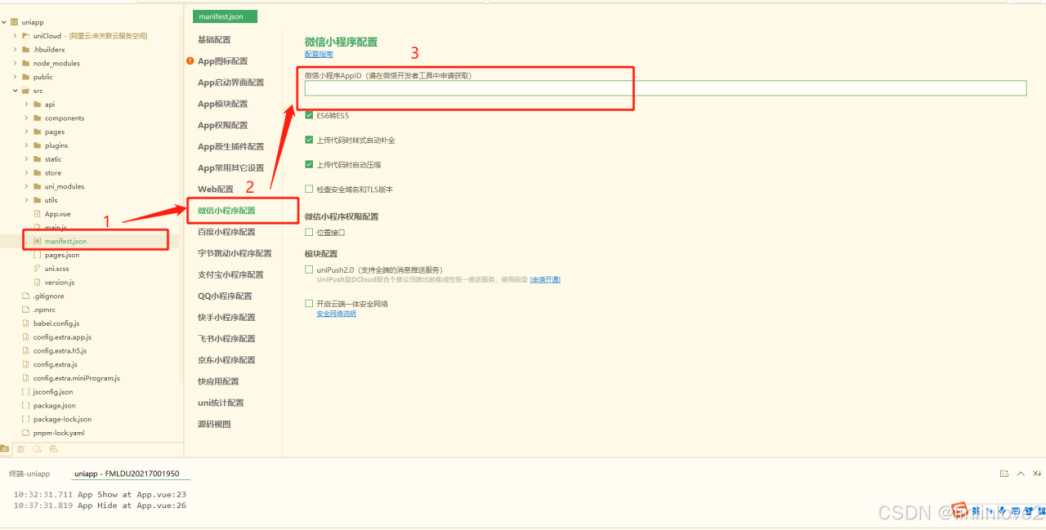Click the node_modules folder icon

tap(26, 63)
